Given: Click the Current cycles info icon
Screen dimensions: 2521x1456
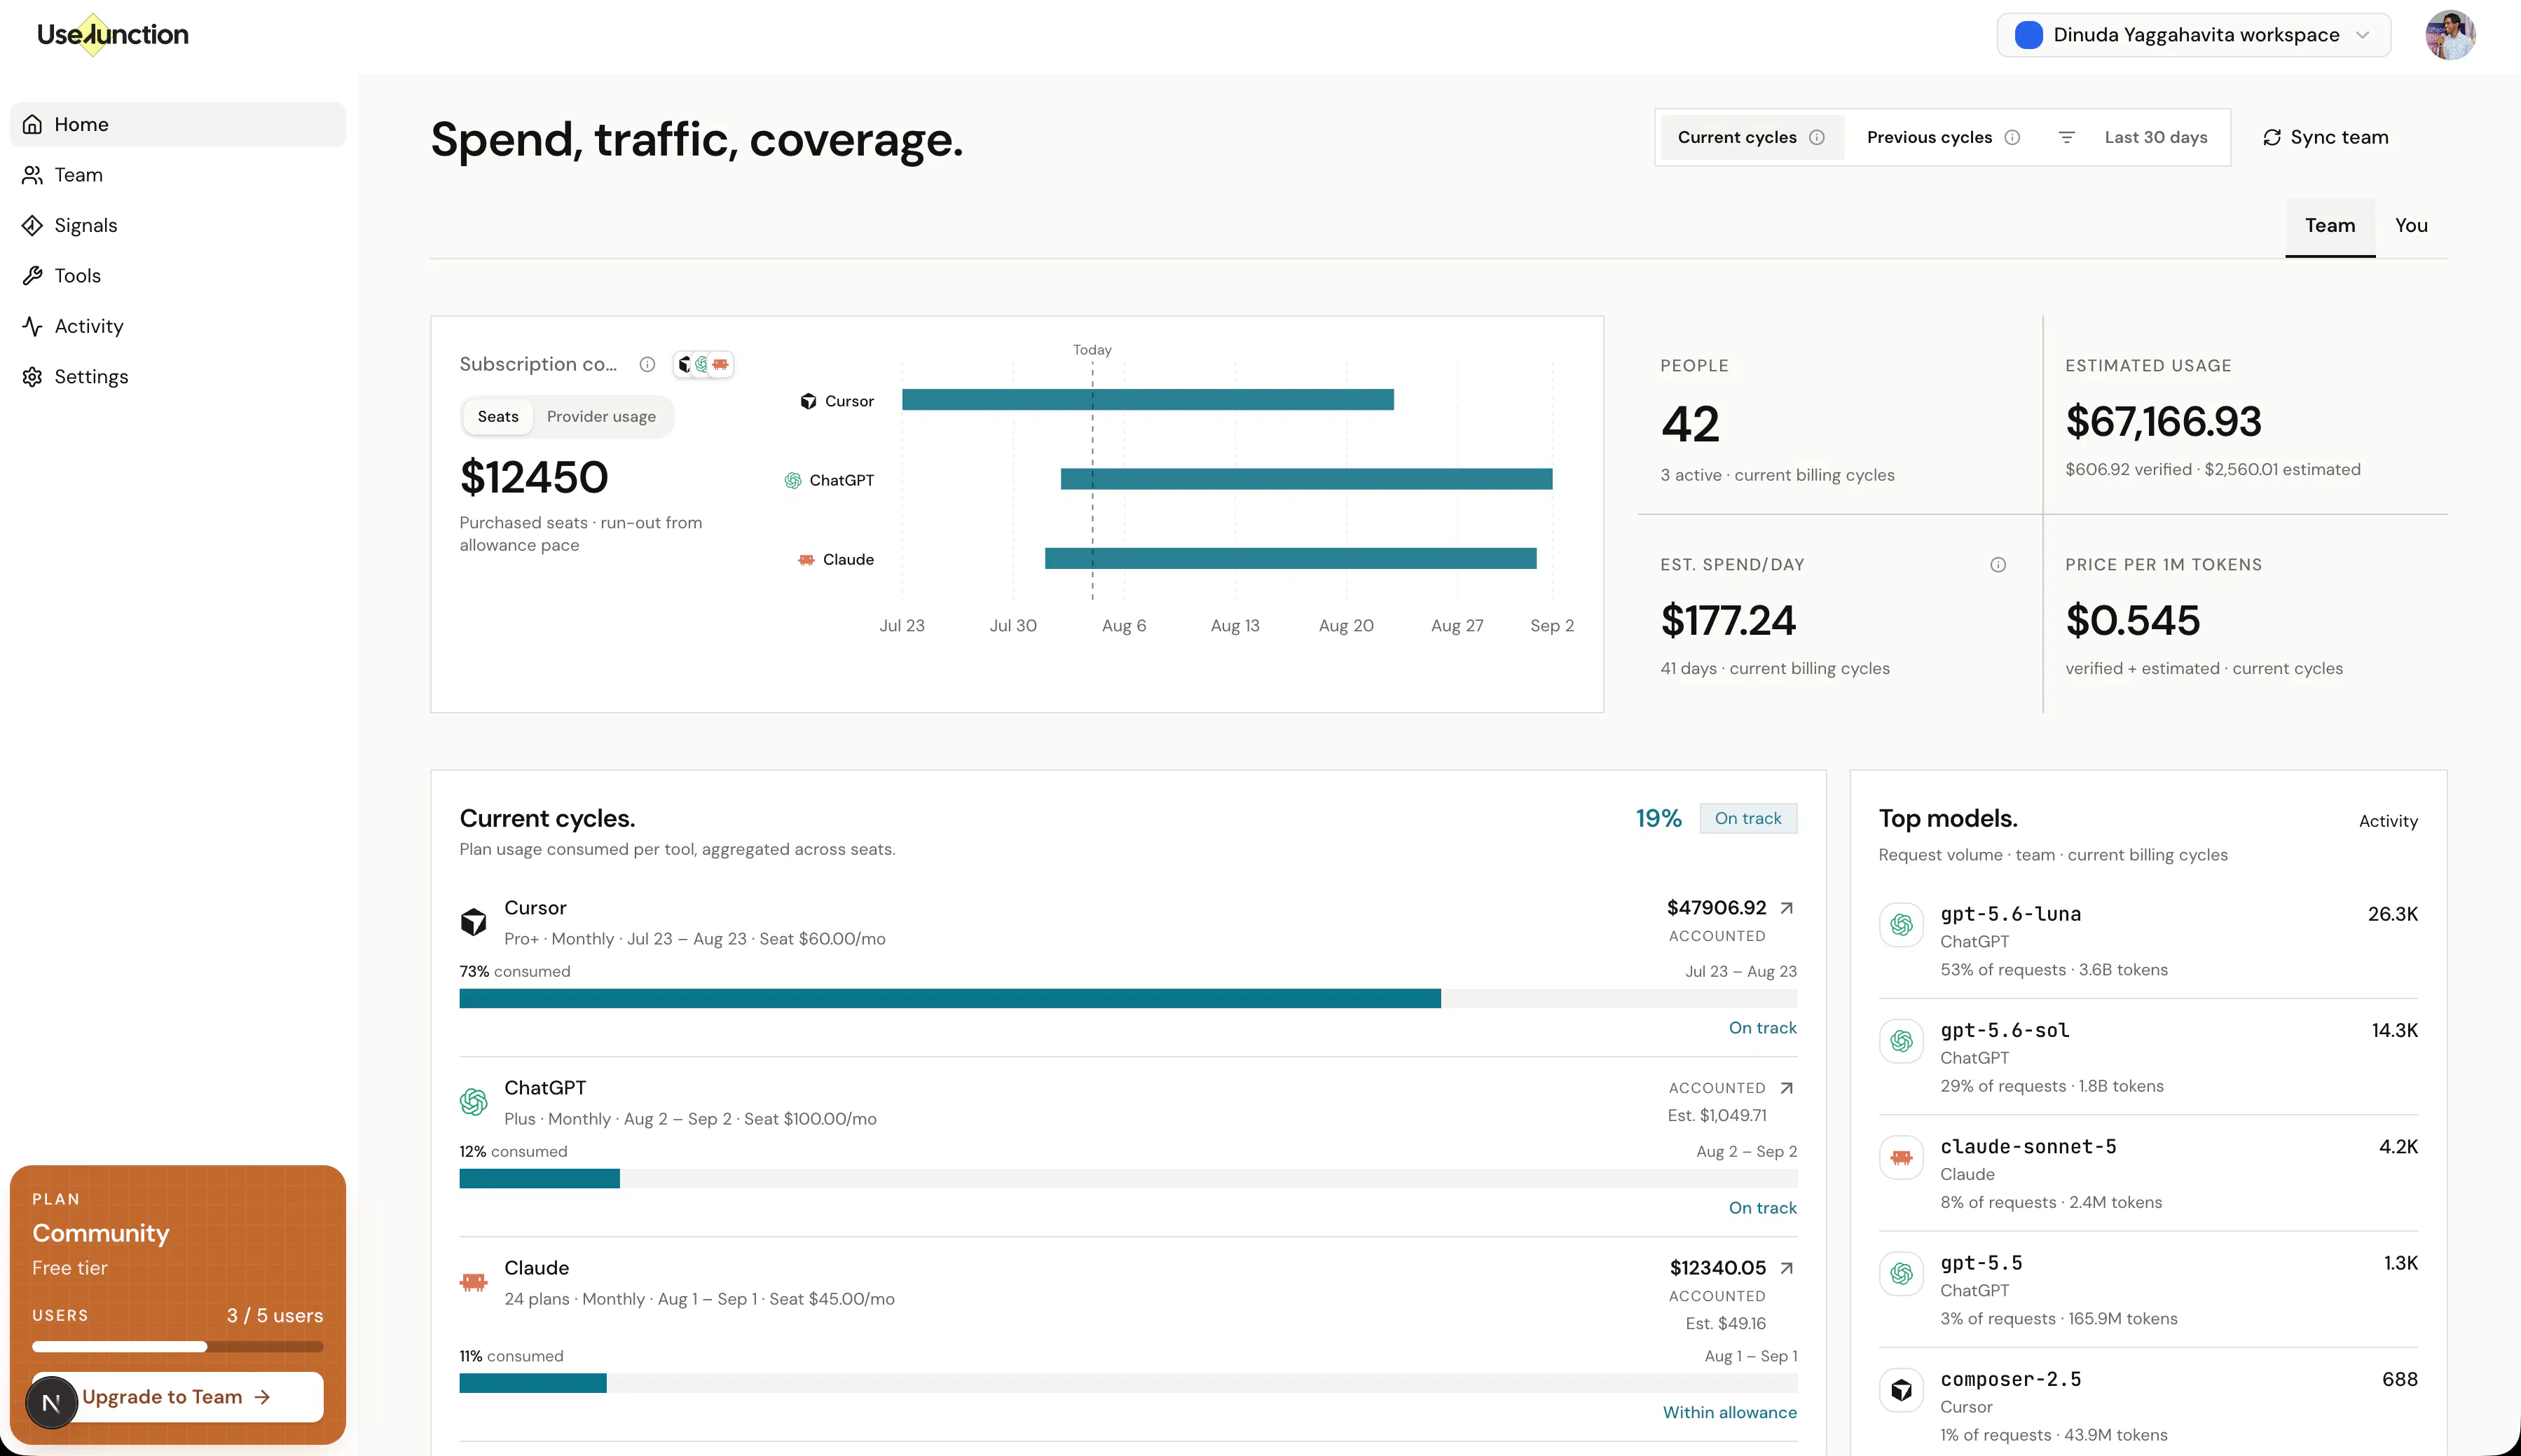Looking at the screenshot, I should point(1817,137).
